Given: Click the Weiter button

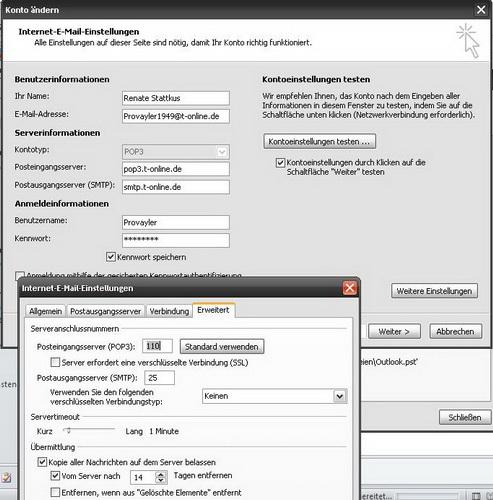Looking at the screenshot, I should click(x=394, y=331).
